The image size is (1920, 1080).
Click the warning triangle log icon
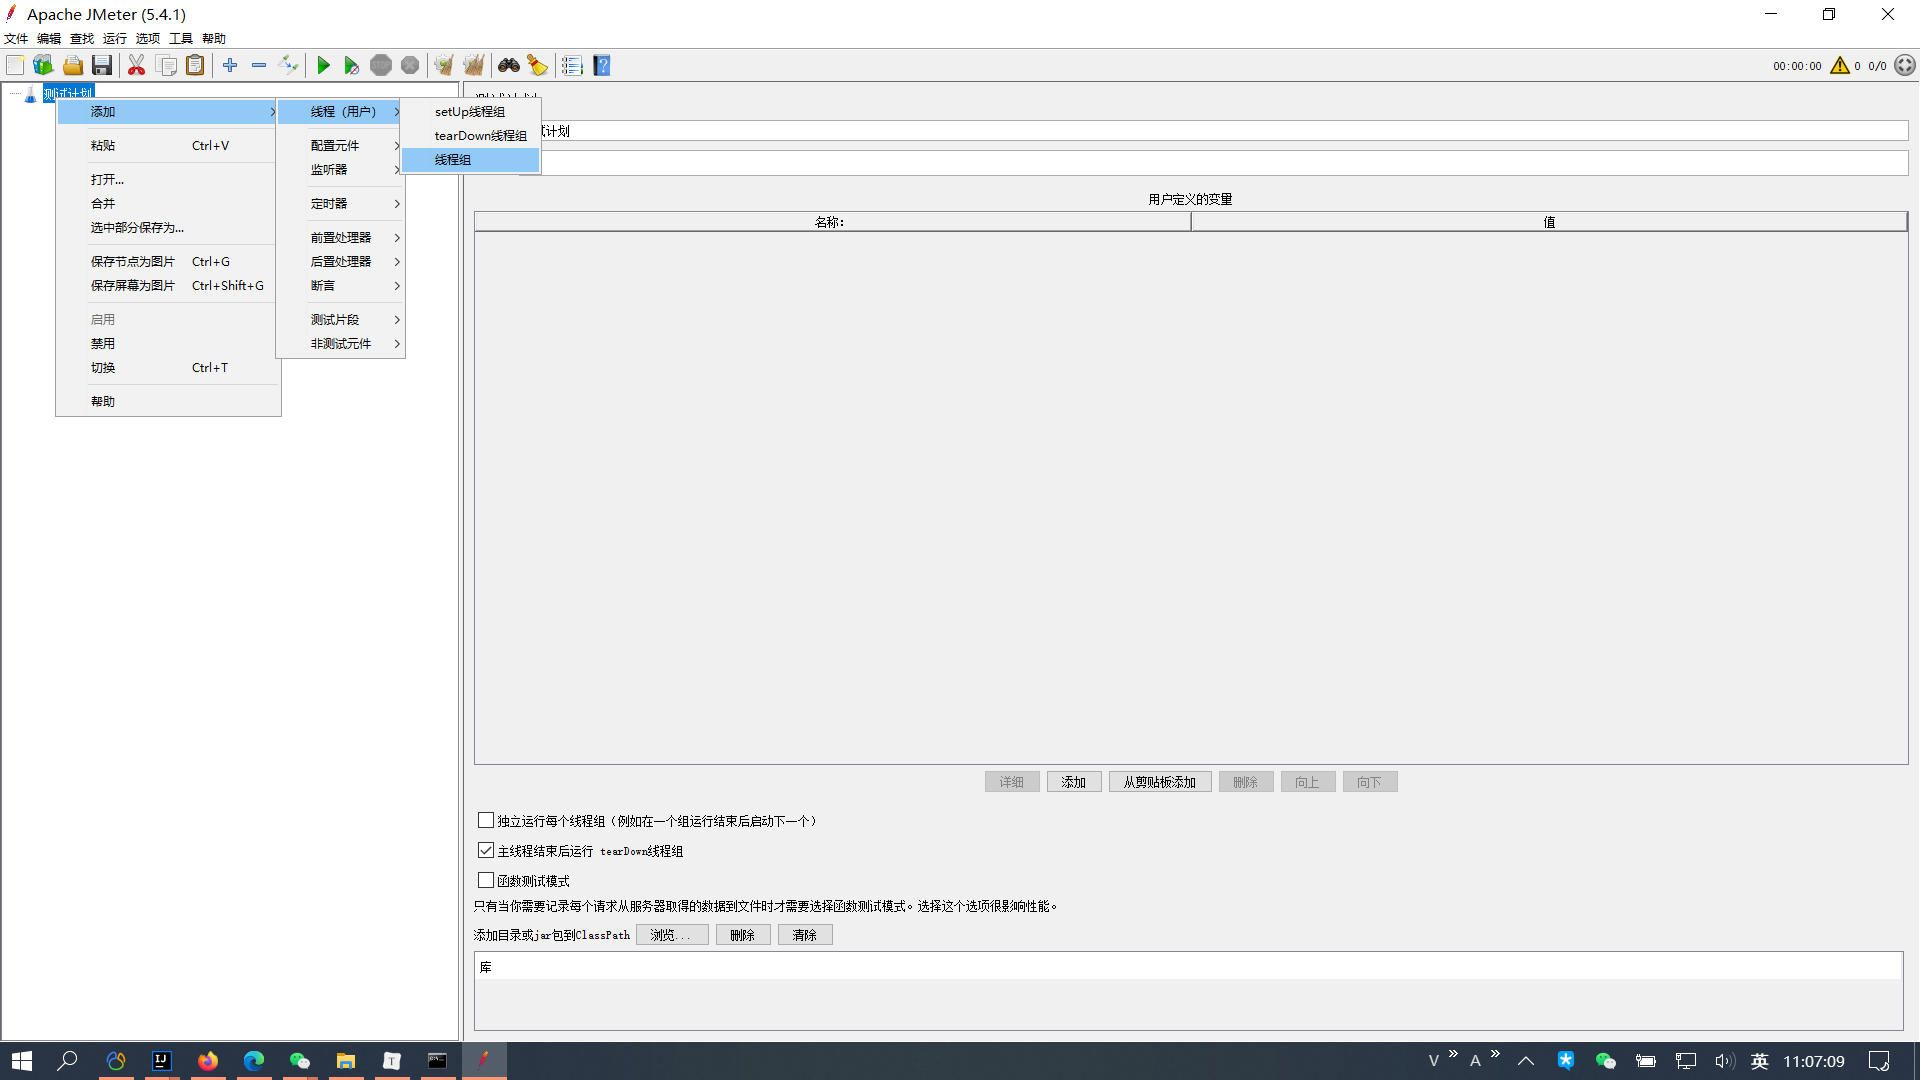point(1840,65)
